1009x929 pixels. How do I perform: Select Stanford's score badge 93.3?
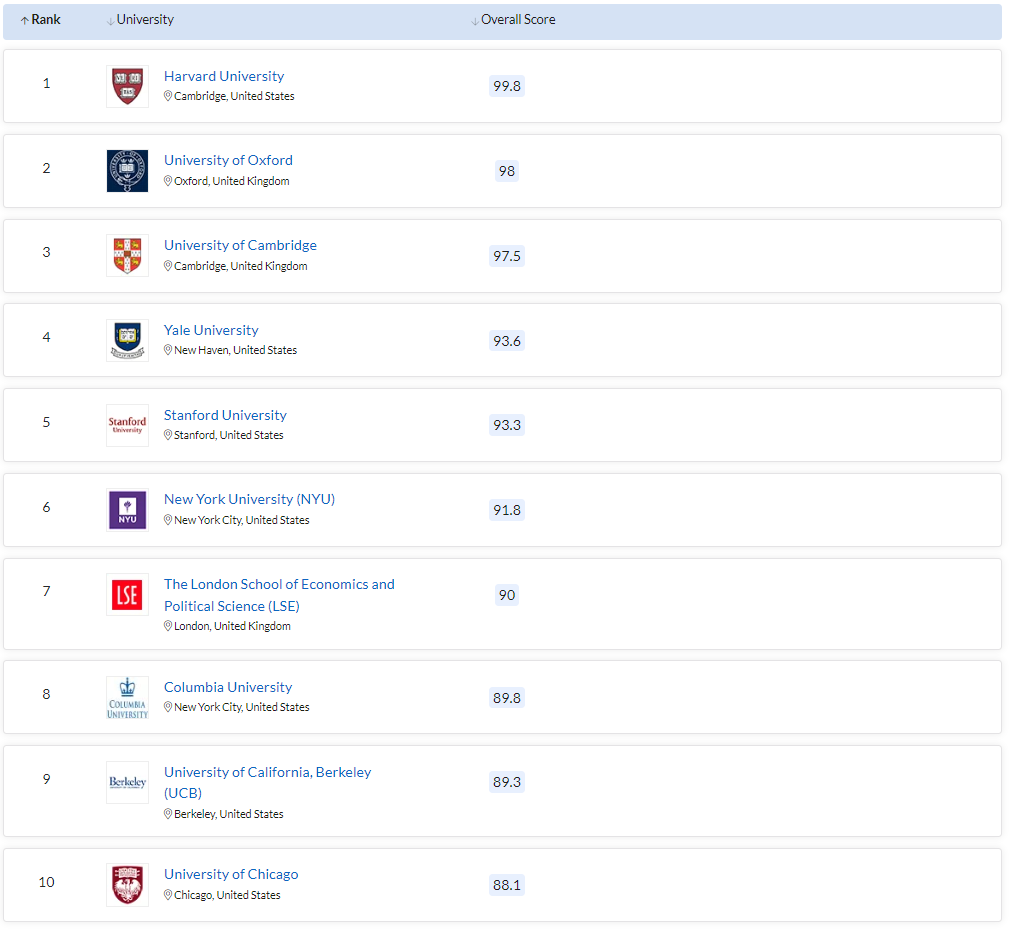point(507,425)
